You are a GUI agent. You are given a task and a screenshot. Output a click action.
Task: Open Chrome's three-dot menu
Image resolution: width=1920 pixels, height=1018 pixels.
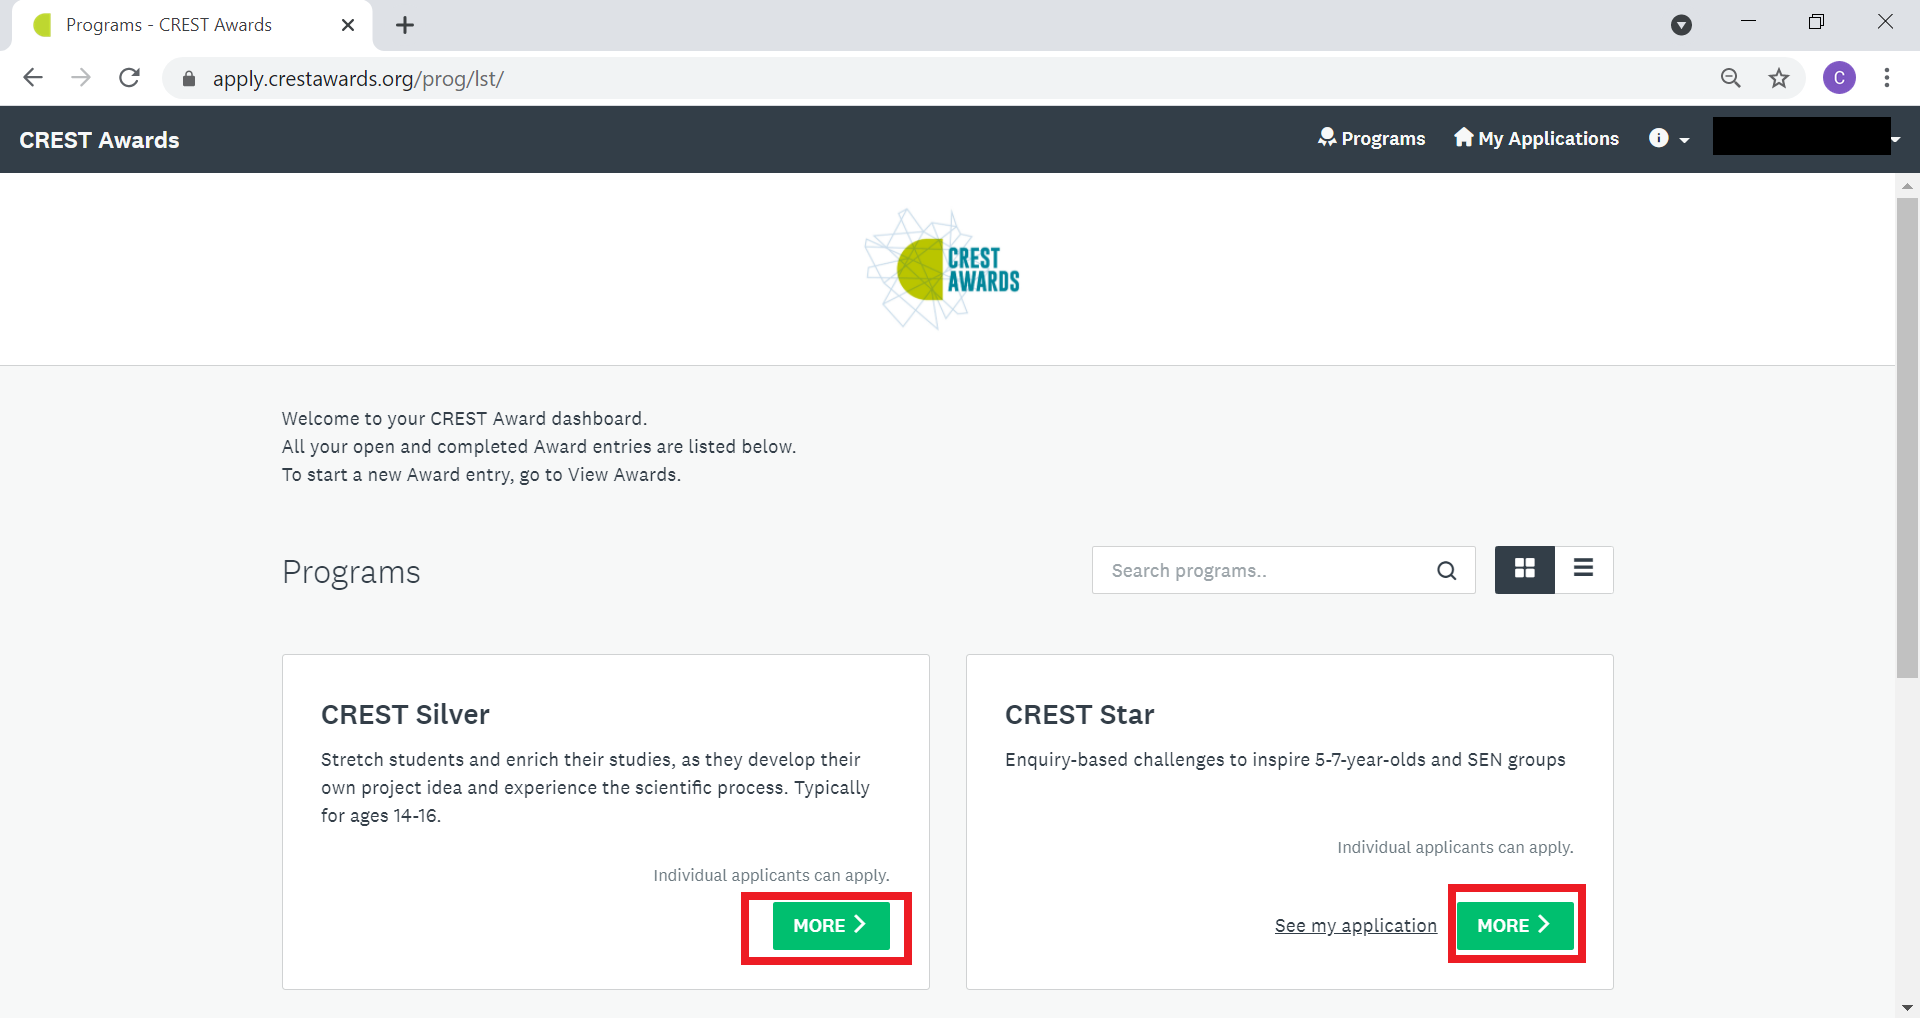[x=1887, y=78]
